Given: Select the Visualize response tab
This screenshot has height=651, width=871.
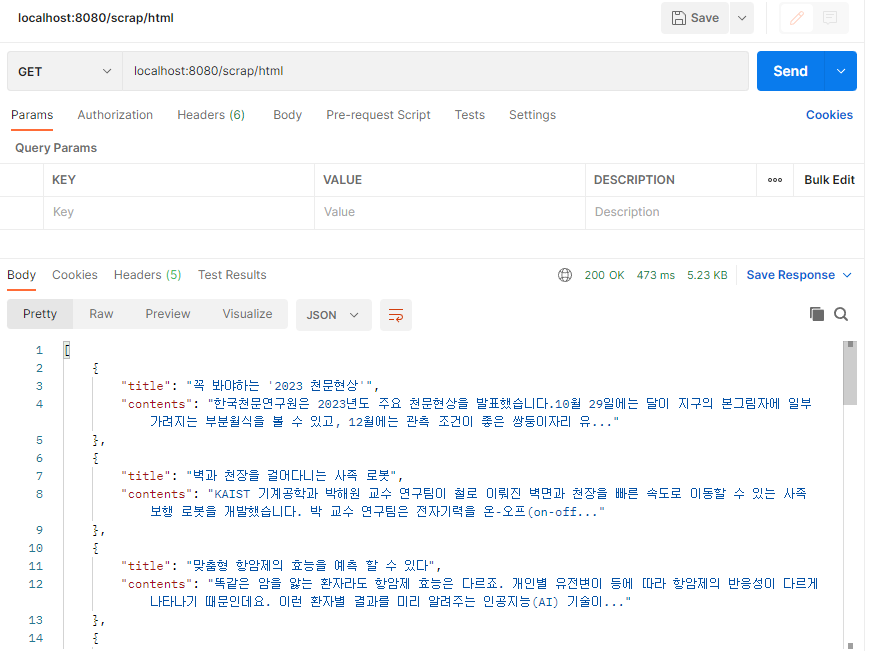Looking at the screenshot, I should pos(247,313).
